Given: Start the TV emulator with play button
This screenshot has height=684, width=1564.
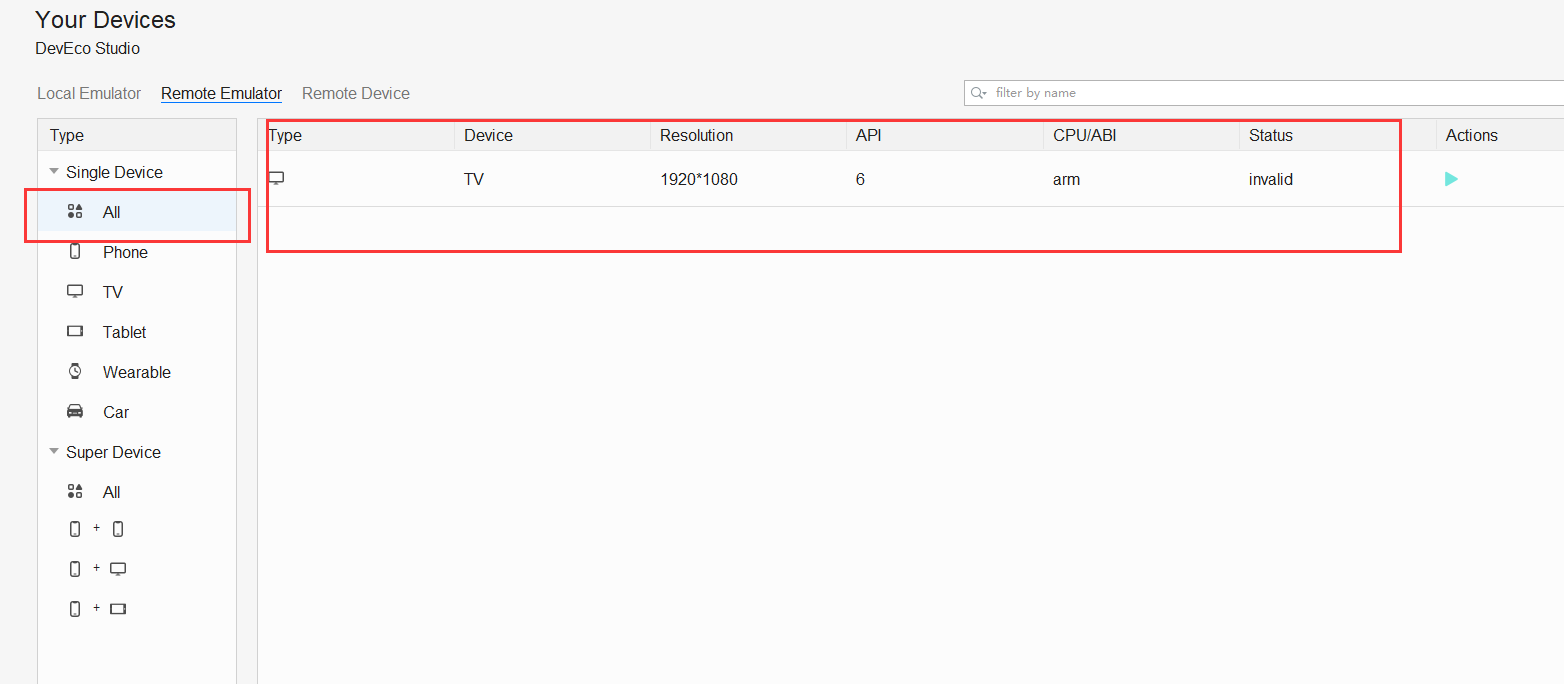Looking at the screenshot, I should tap(1451, 179).
